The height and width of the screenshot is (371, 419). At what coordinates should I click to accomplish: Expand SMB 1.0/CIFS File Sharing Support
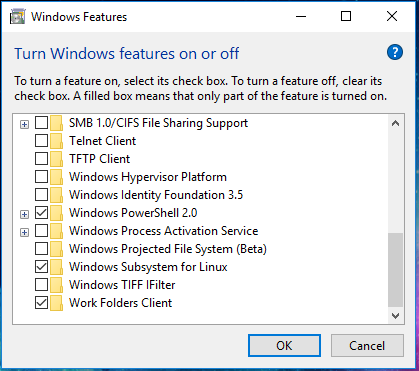24,124
